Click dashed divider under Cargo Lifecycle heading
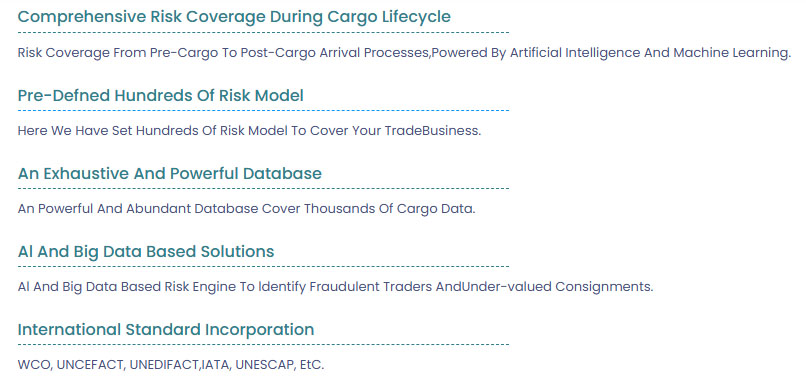806x382 pixels. pos(263,32)
